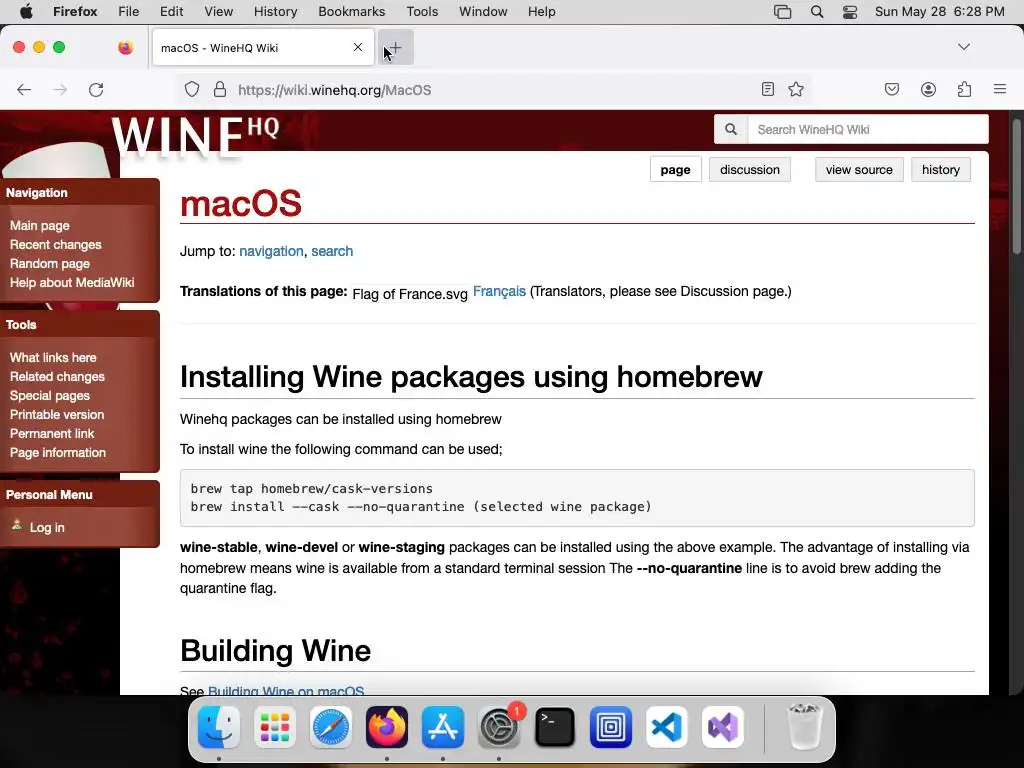Reload the current page
The image size is (1024, 768).
coord(96,89)
